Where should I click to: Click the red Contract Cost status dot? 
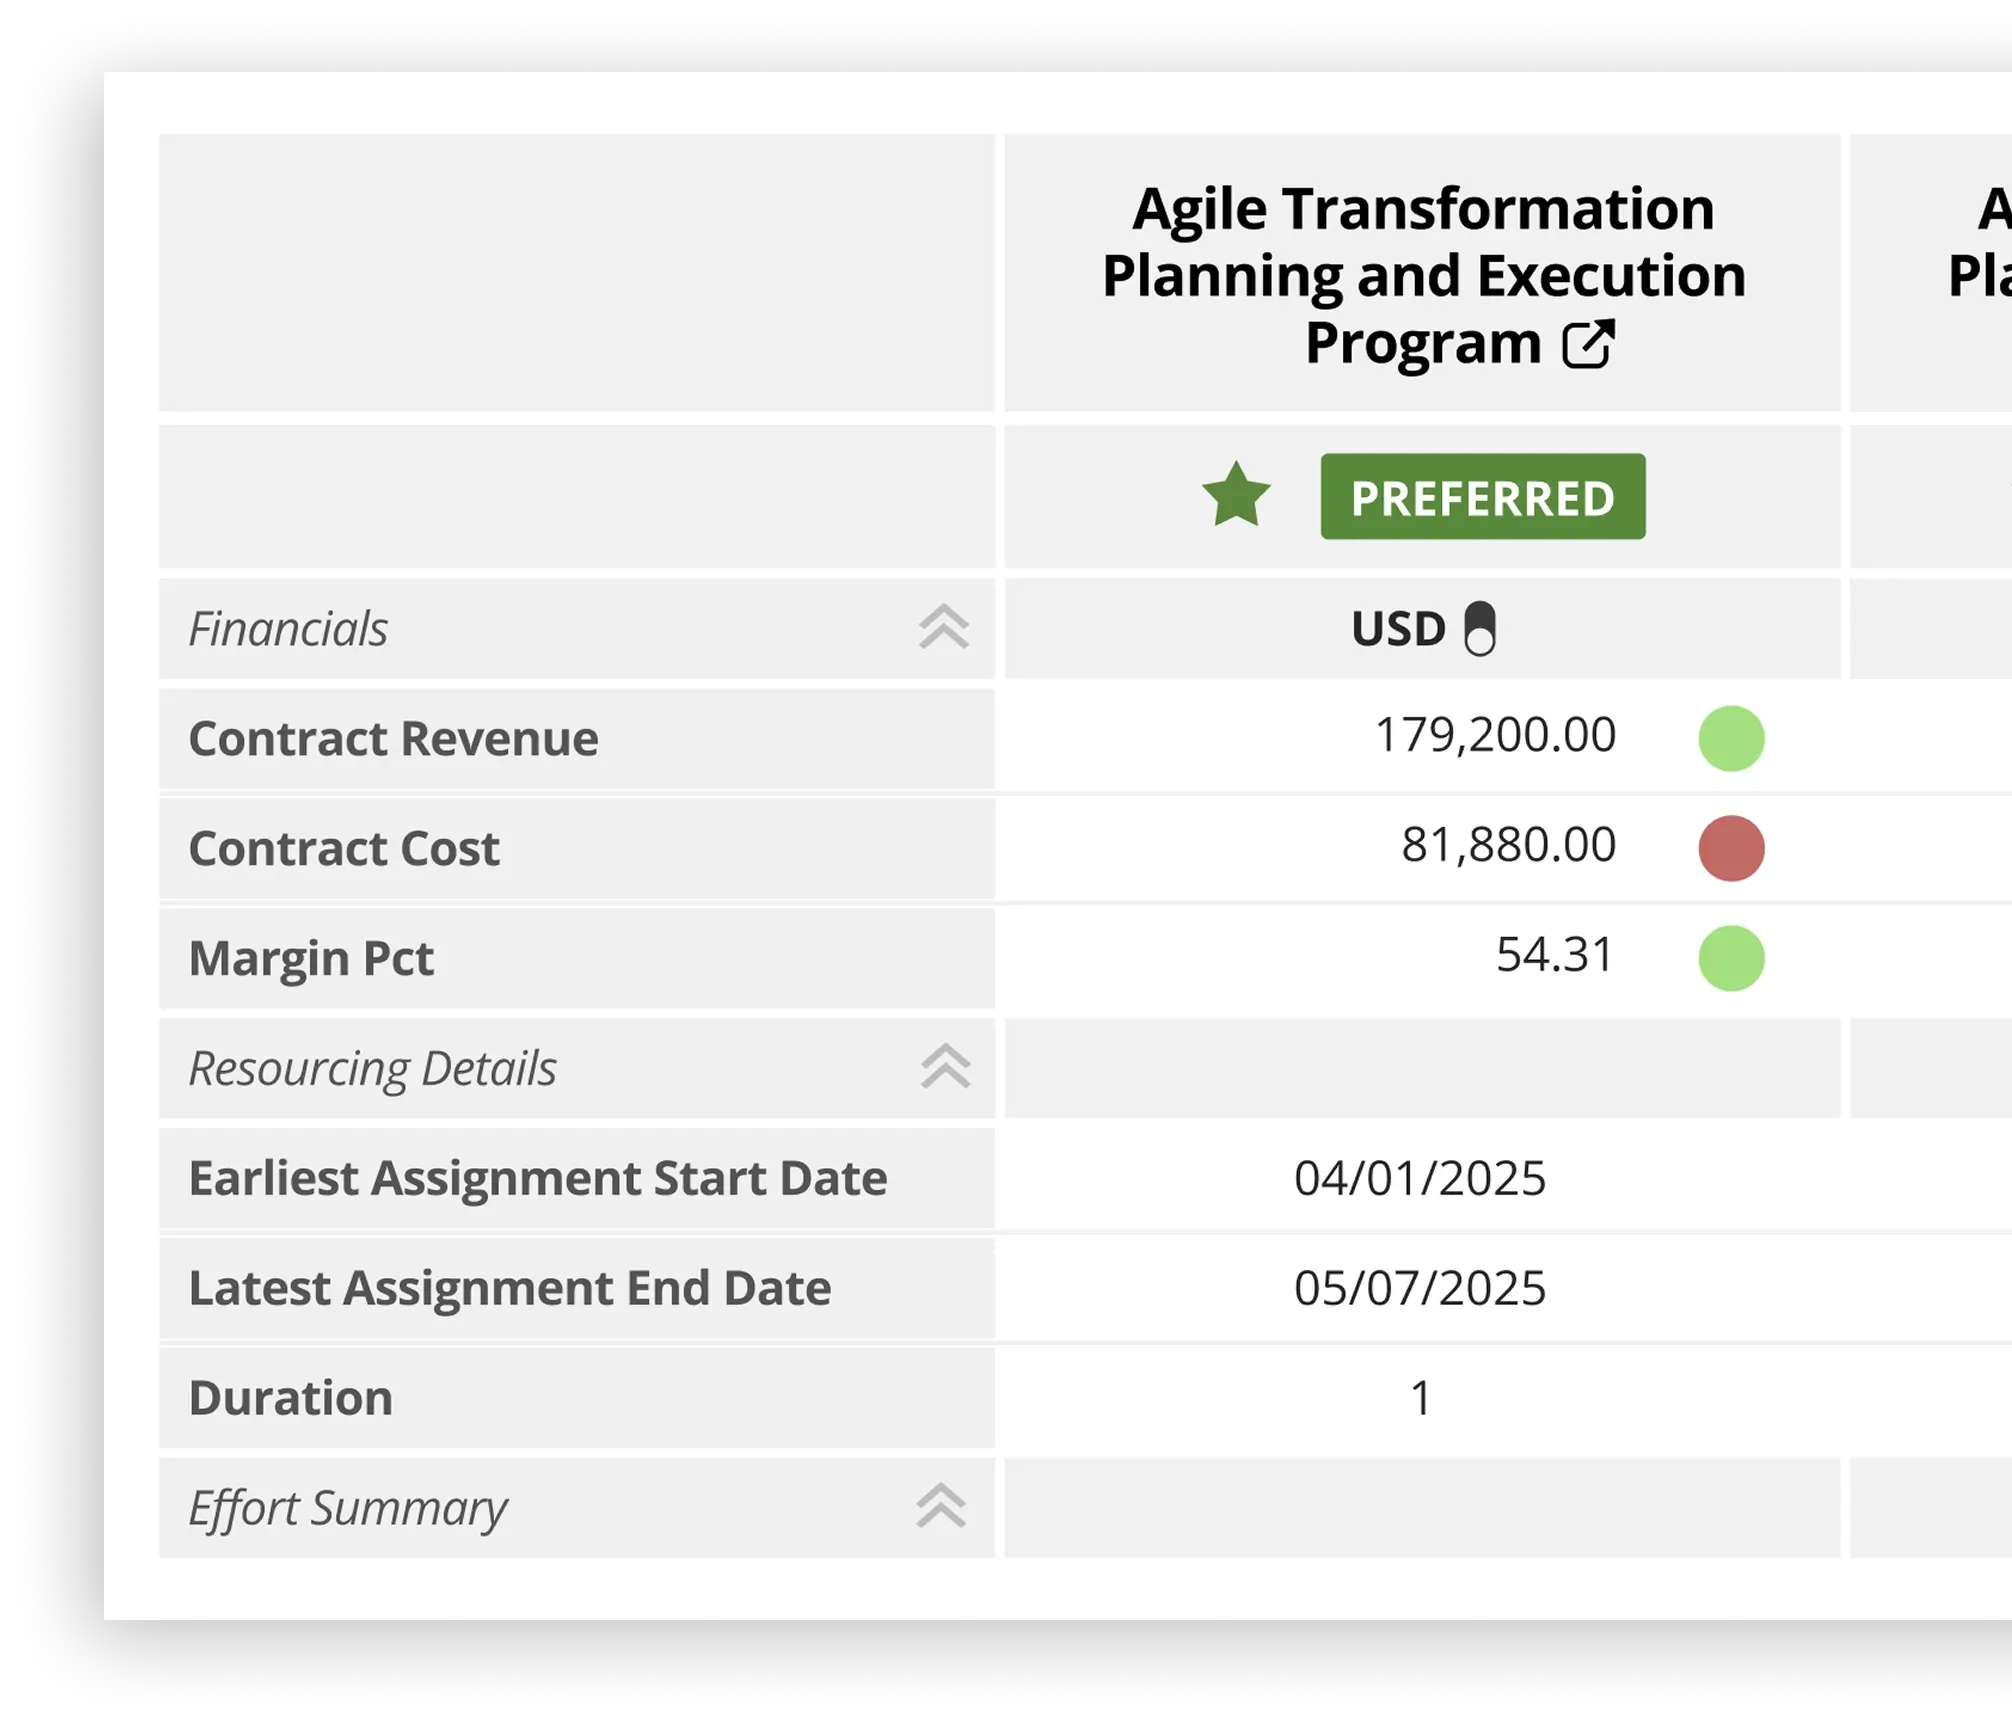[1731, 849]
